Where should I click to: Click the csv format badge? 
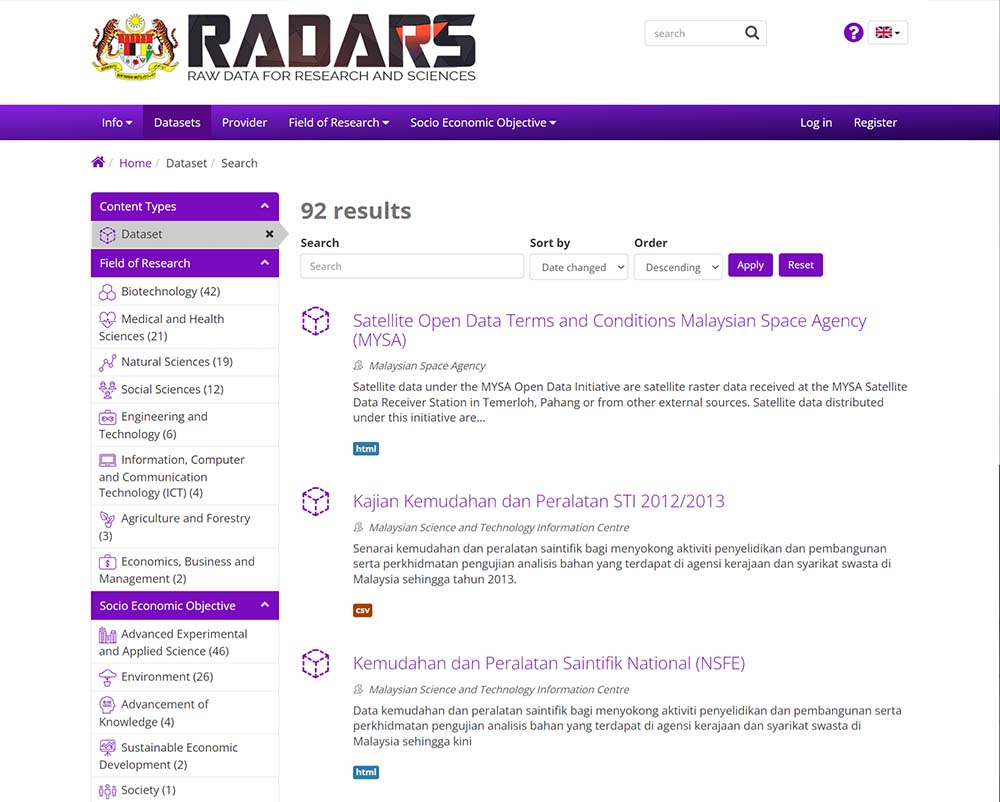pyautogui.click(x=362, y=610)
